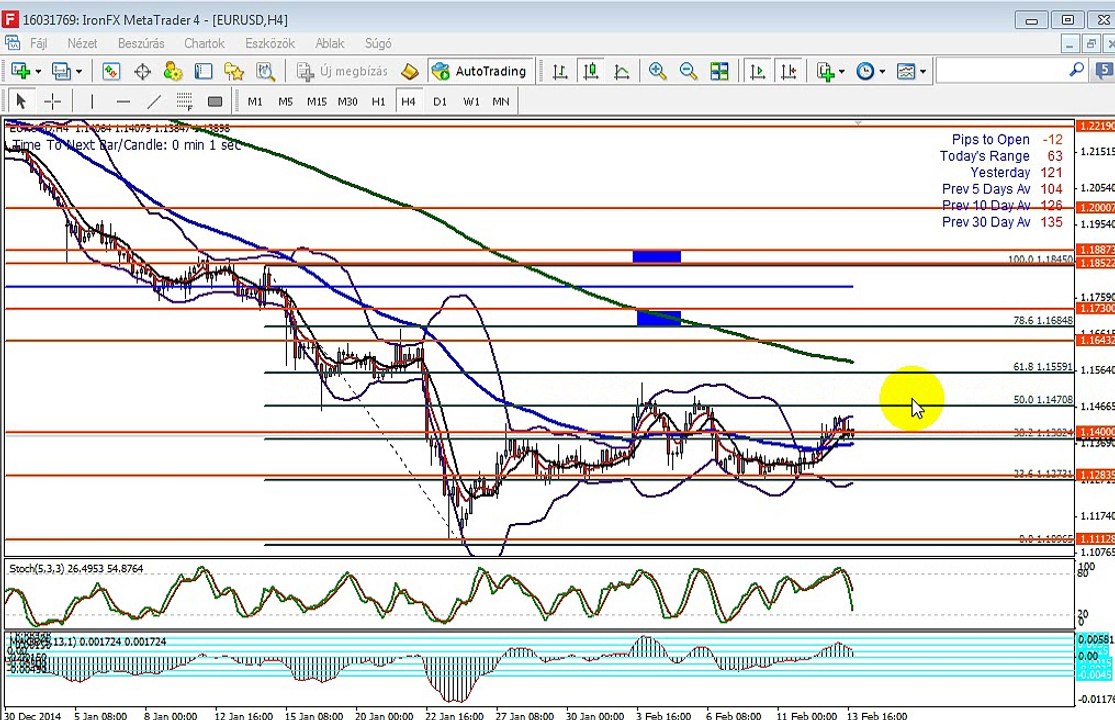The width and height of the screenshot is (1115, 720).
Task: Click the Új megbízás button
Action: pyautogui.click(x=343, y=71)
